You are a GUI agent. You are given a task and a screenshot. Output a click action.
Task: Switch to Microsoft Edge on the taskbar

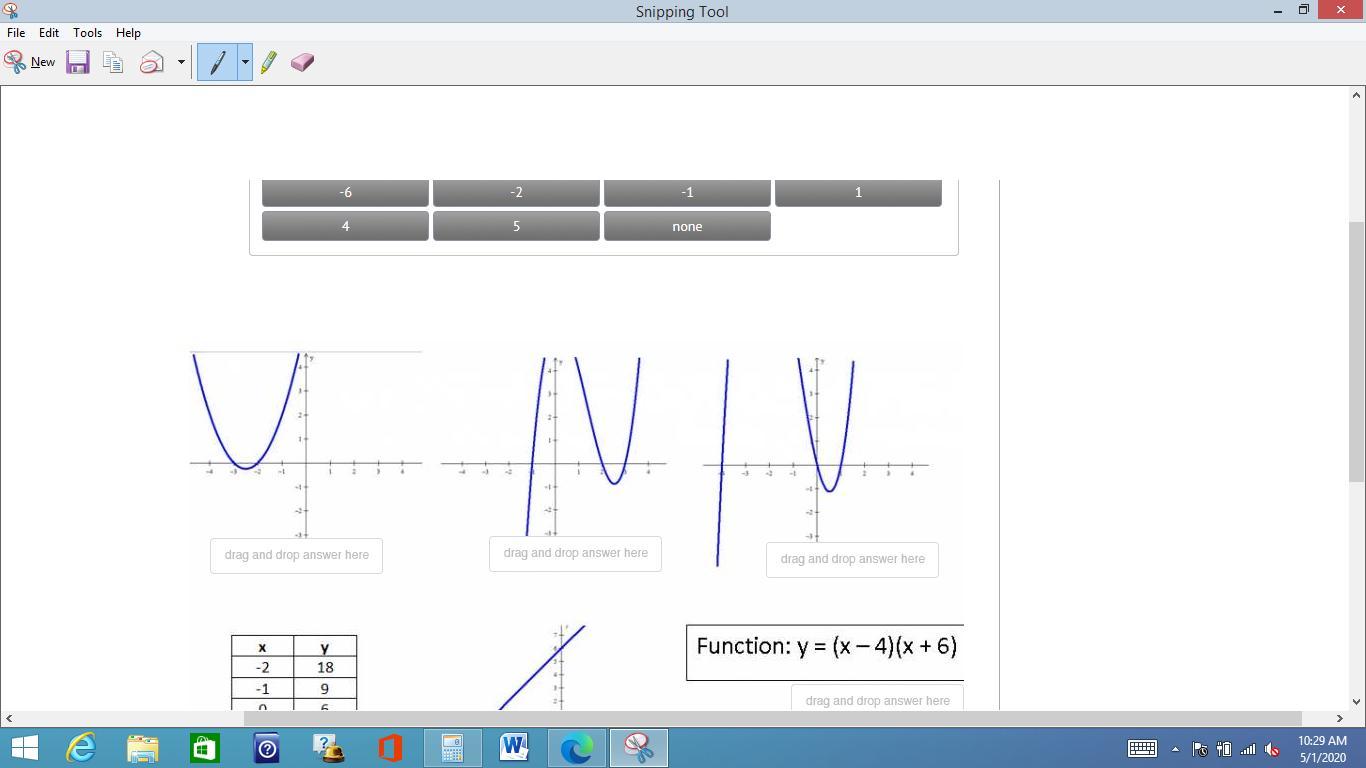pyautogui.click(x=577, y=748)
